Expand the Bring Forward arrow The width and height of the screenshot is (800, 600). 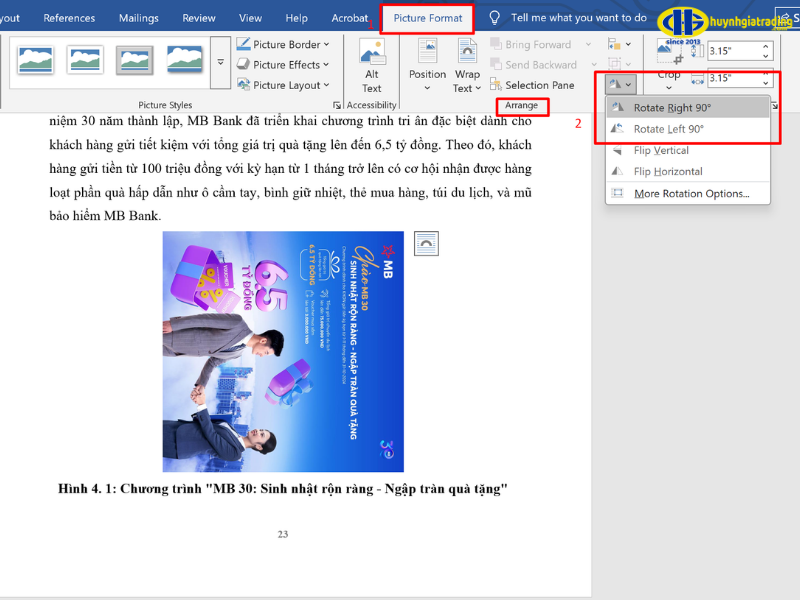(588, 44)
